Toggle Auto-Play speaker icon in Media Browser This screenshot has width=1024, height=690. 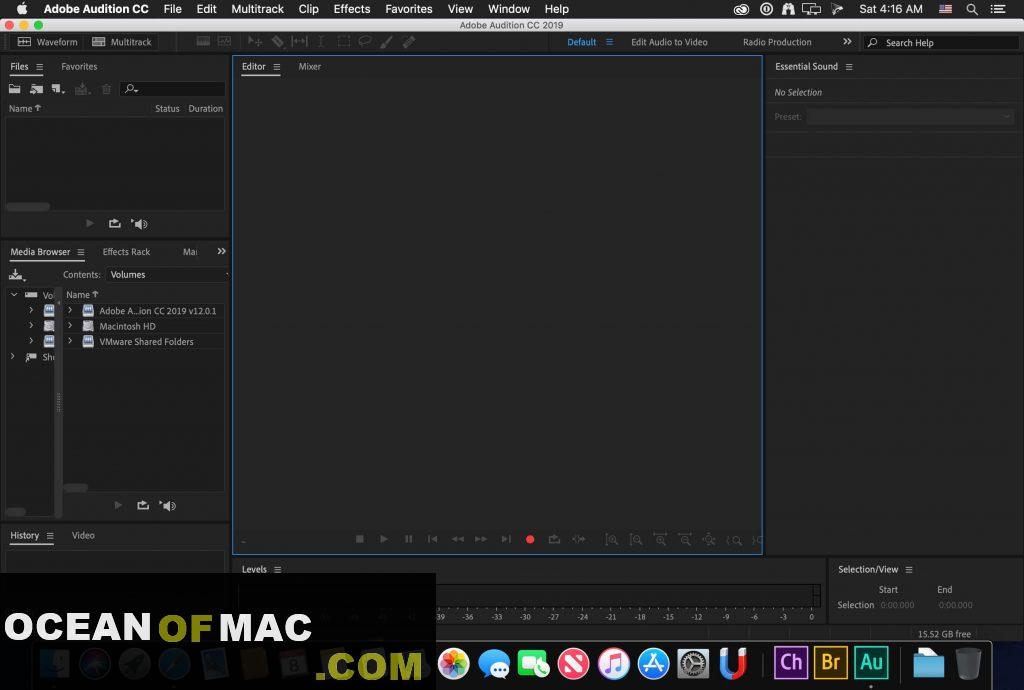[x=167, y=506]
